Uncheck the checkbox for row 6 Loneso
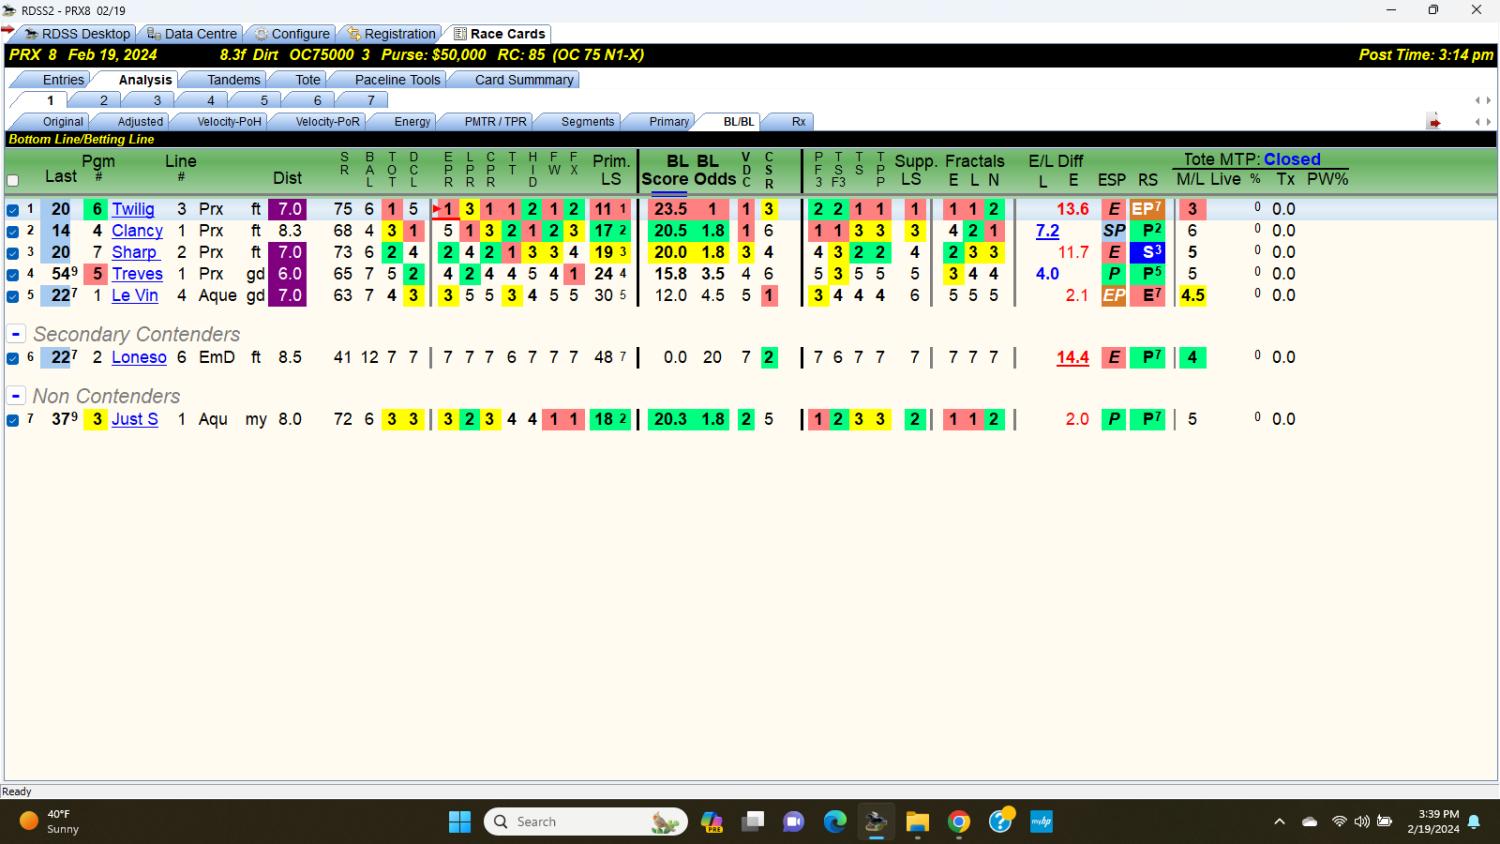 point(13,358)
